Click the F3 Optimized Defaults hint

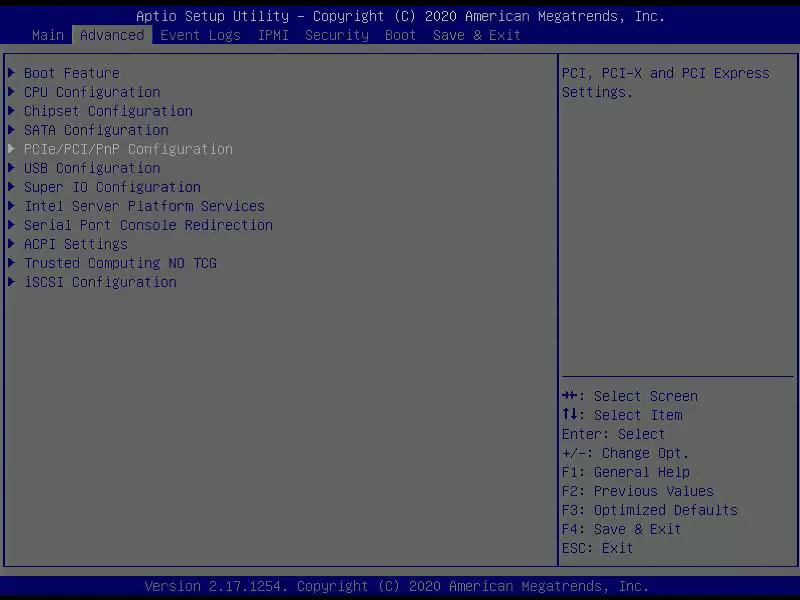pyautogui.click(x=649, y=510)
